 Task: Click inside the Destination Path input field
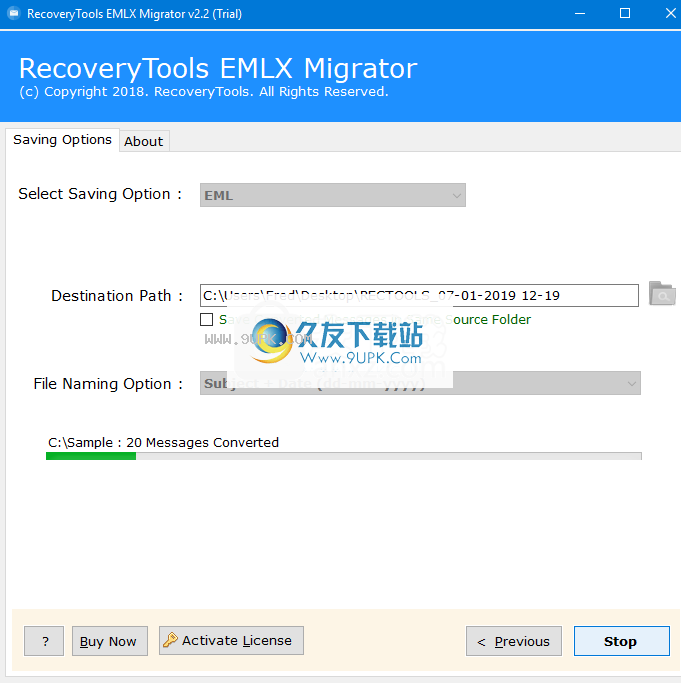point(419,295)
